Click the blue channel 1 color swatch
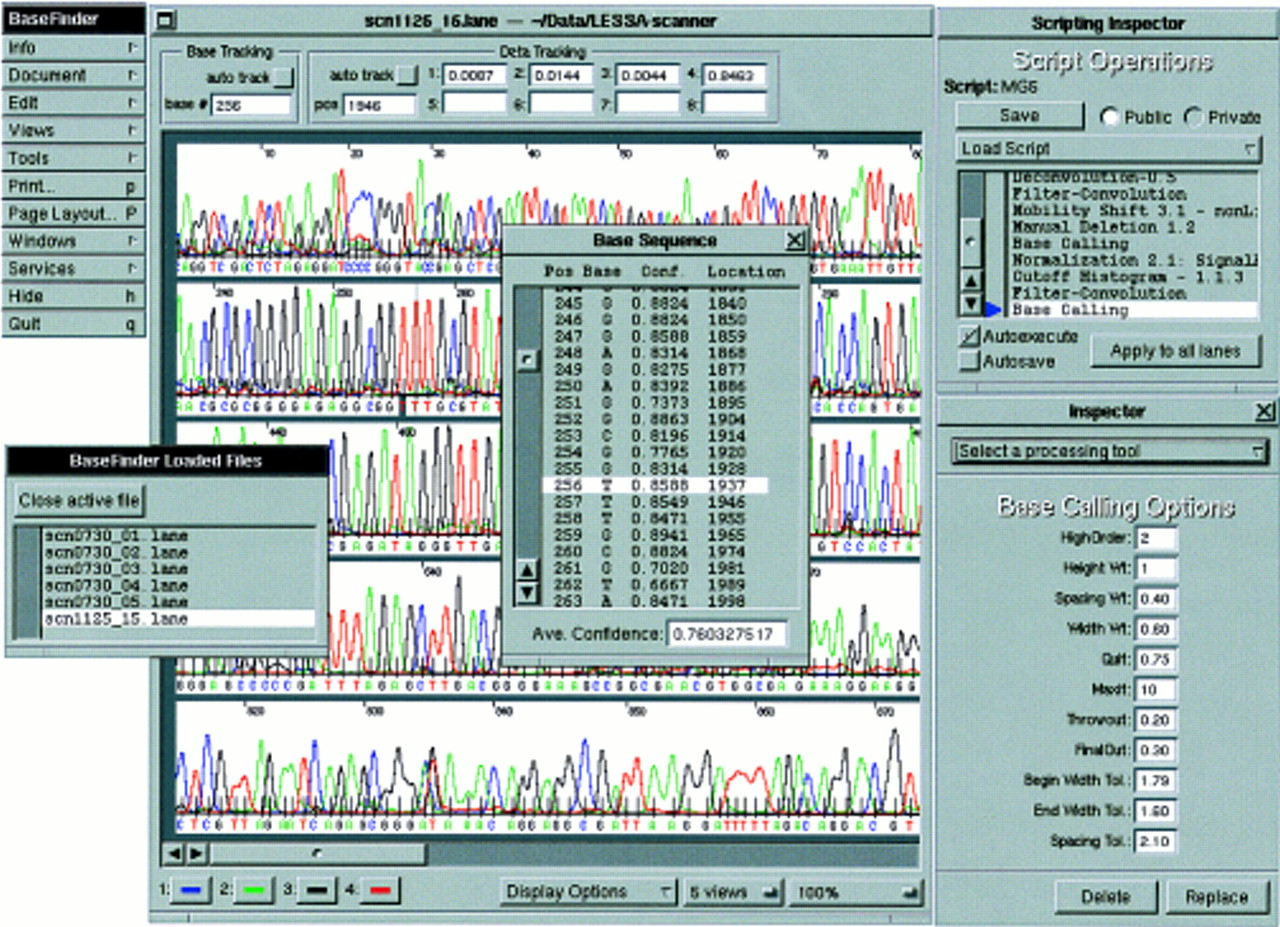The height and width of the screenshot is (927, 1280). click(x=193, y=890)
